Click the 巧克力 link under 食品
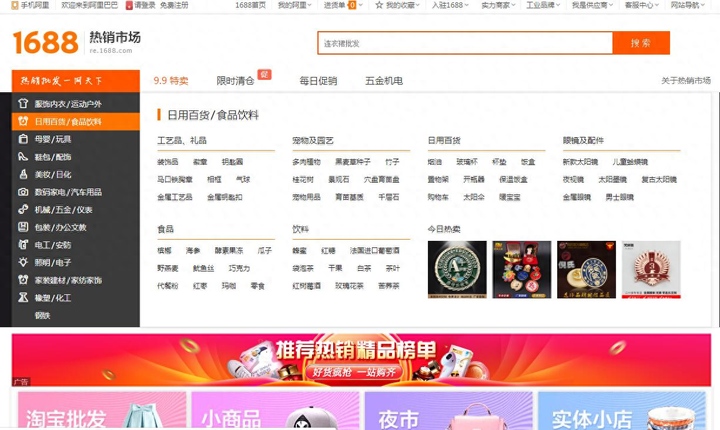The image size is (720, 430). click(x=239, y=268)
